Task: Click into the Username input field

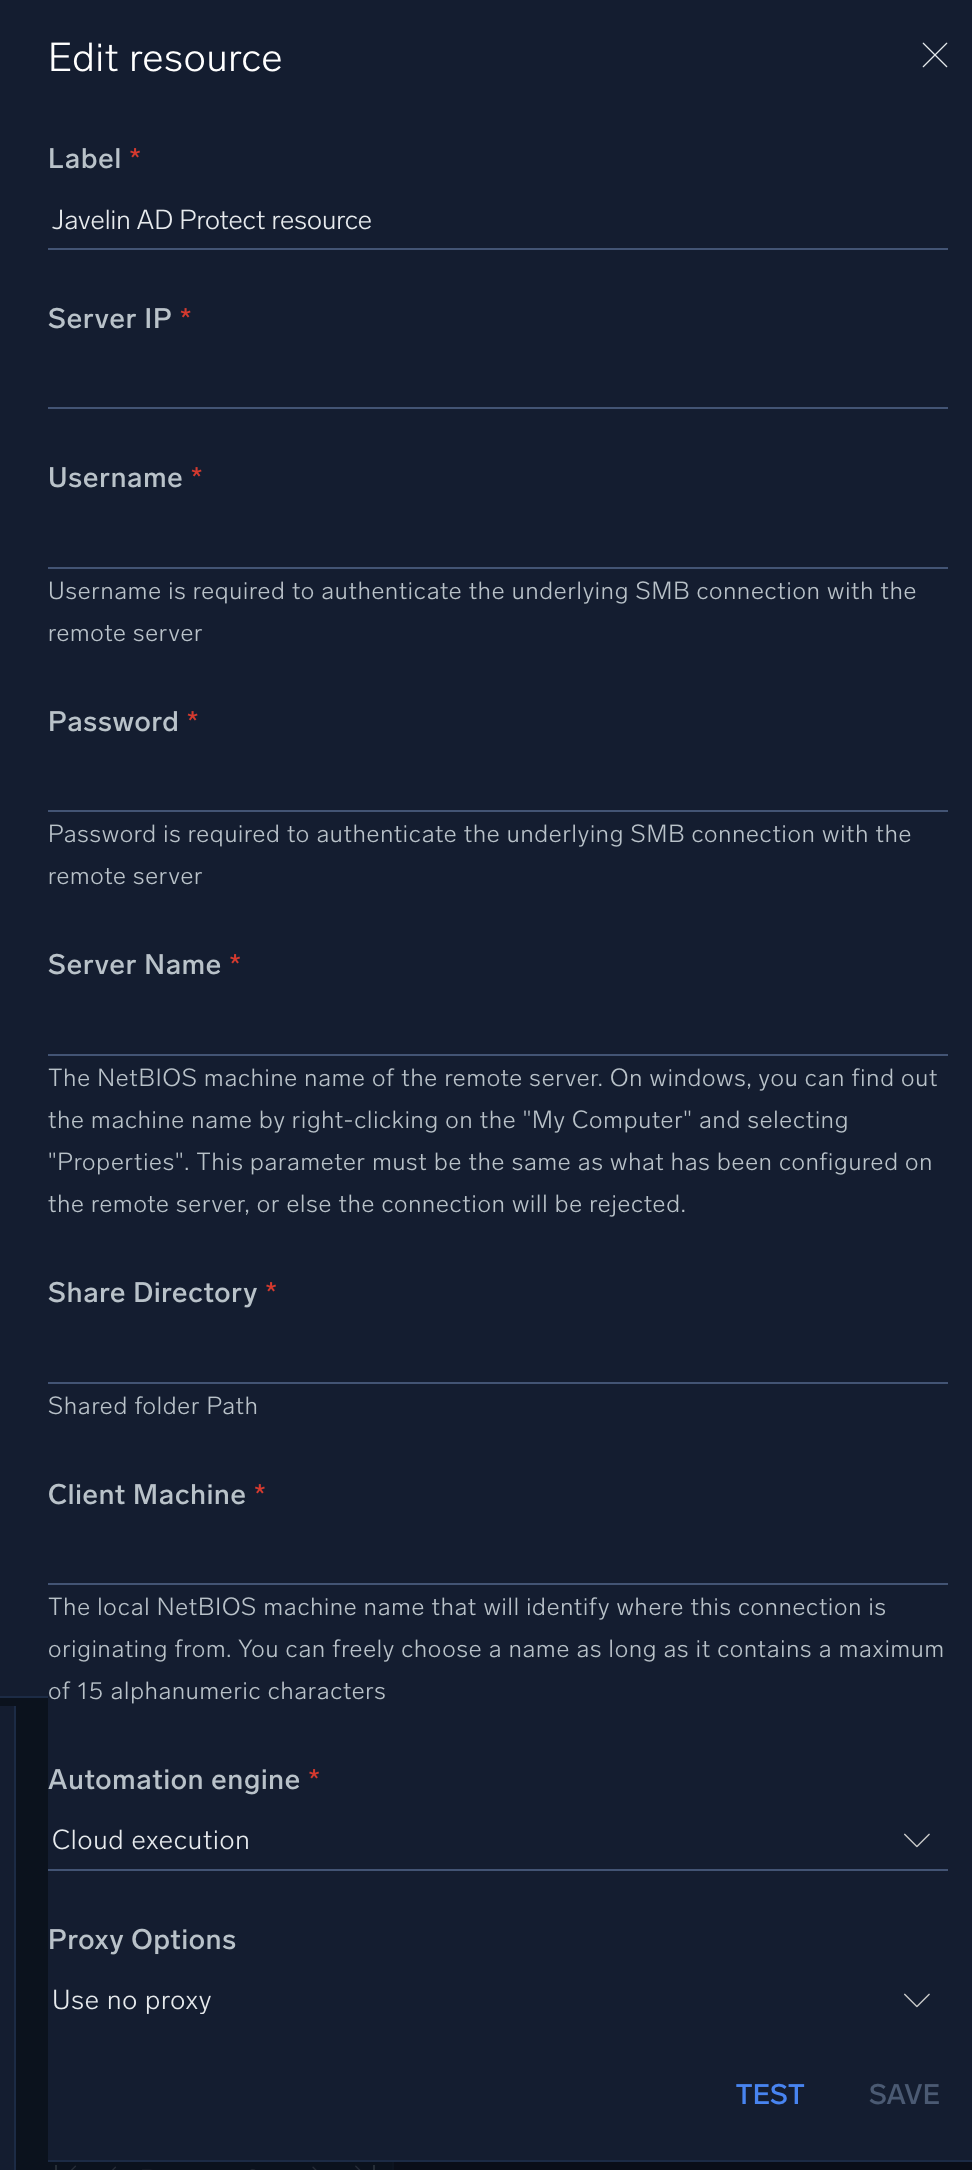Action: coord(497,540)
